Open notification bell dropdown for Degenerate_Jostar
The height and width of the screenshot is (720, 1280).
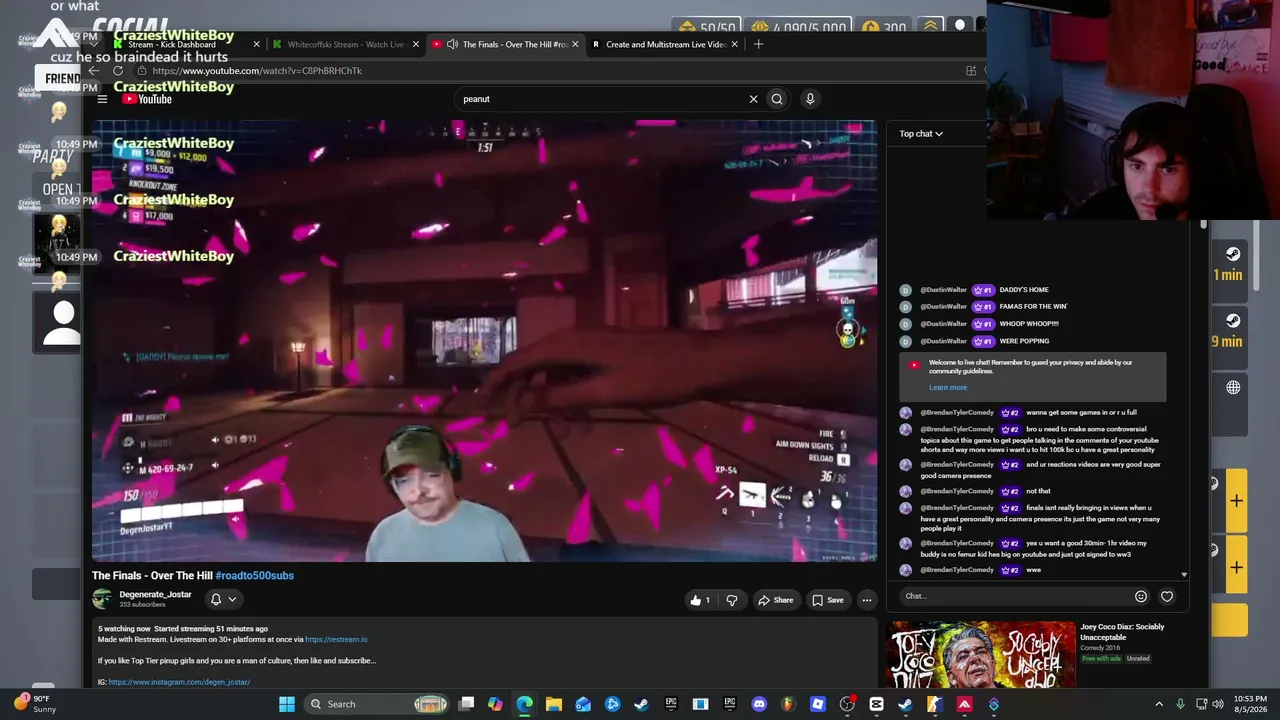(x=222, y=599)
